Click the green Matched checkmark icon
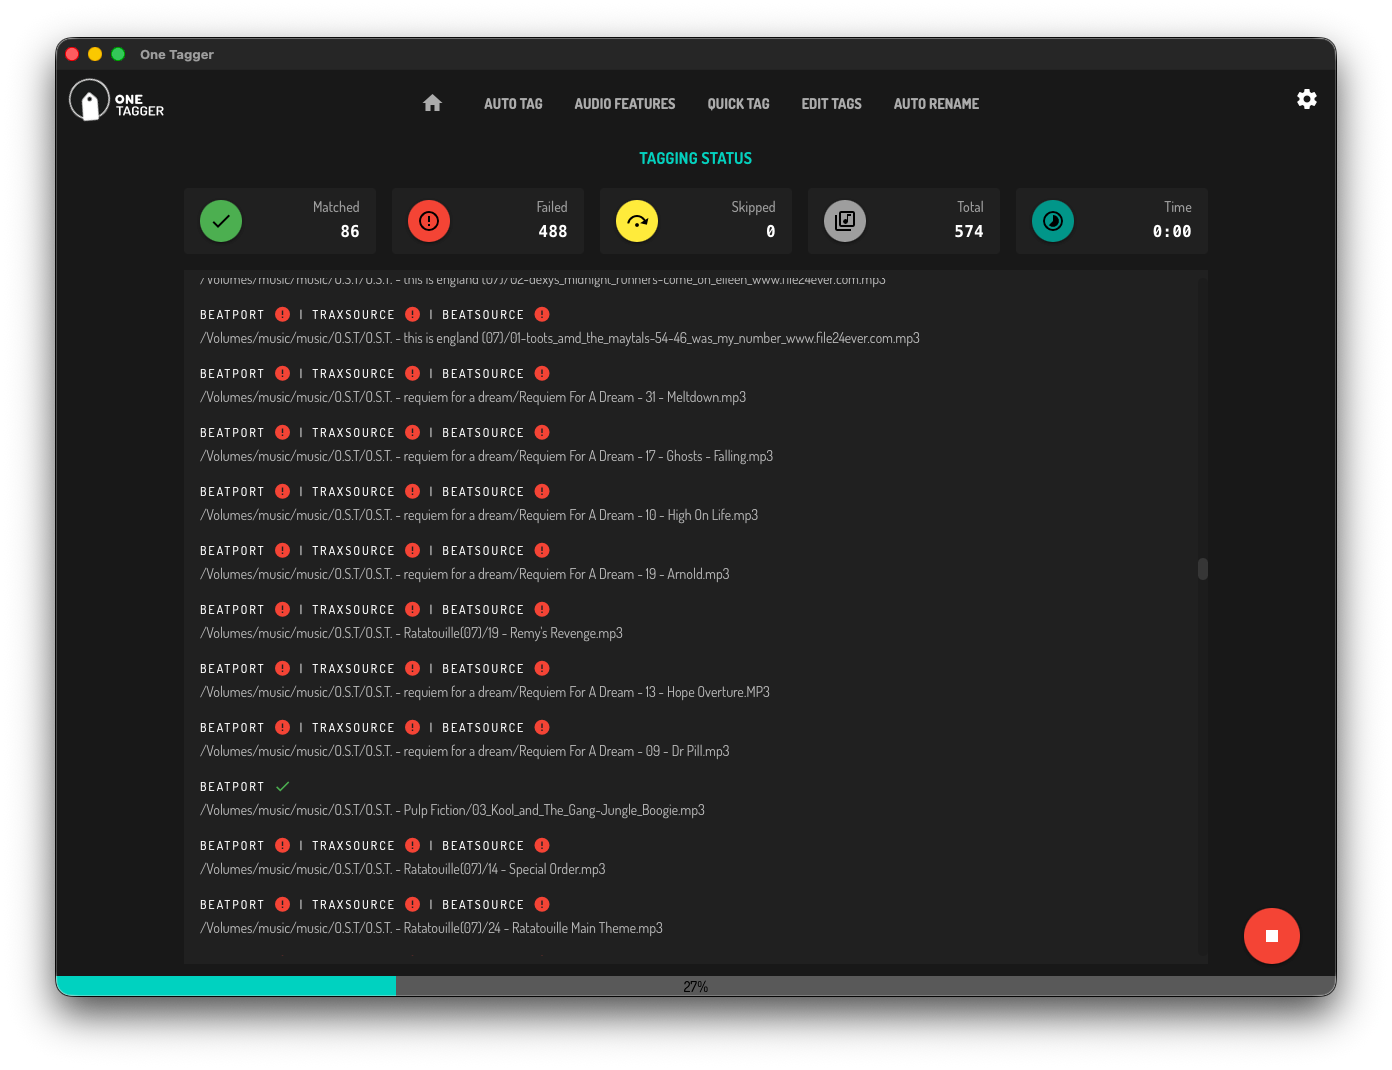Image resolution: width=1392 pixels, height=1070 pixels. click(221, 221)
